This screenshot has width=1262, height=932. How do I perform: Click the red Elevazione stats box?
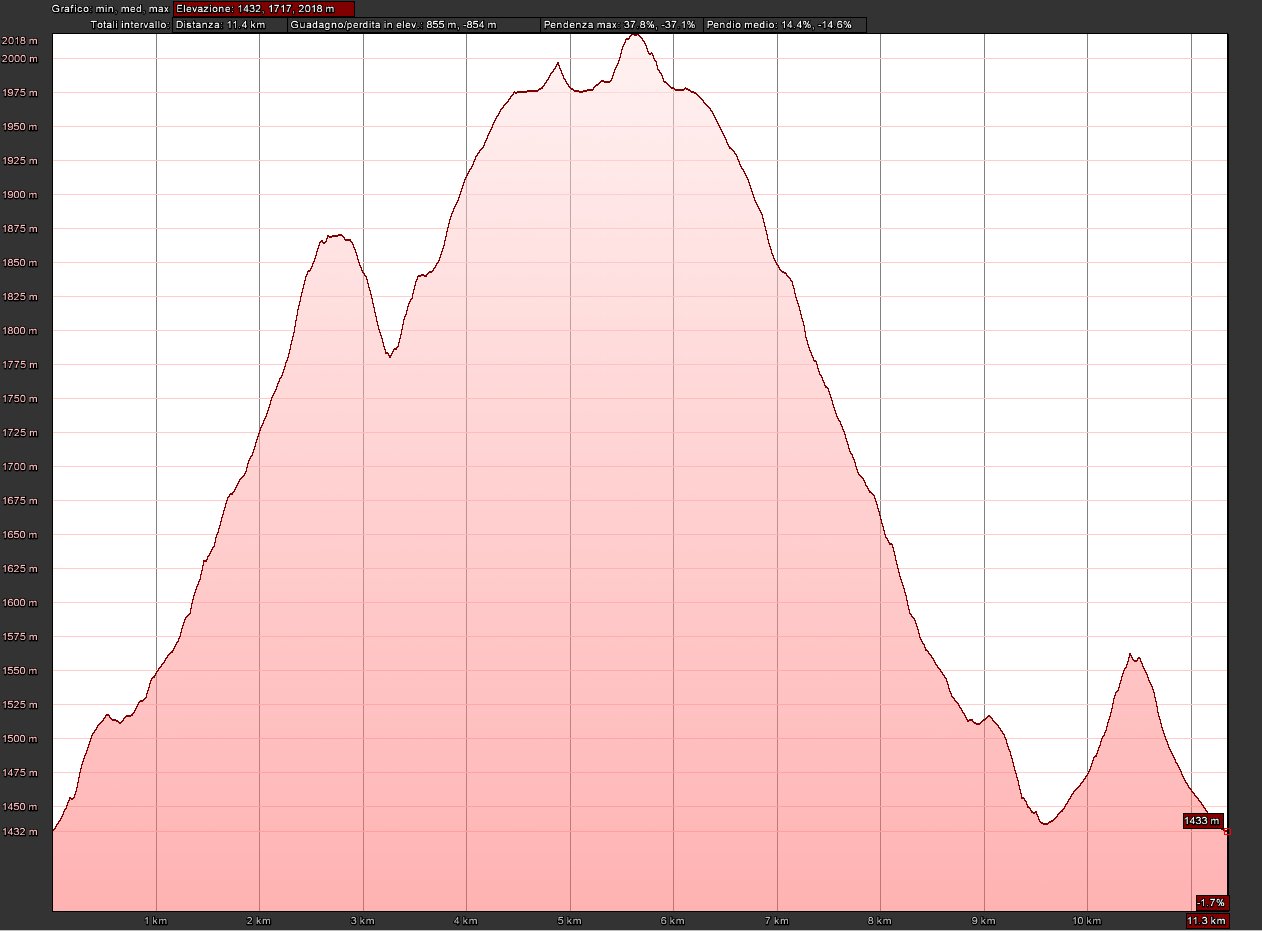point(263,9)
